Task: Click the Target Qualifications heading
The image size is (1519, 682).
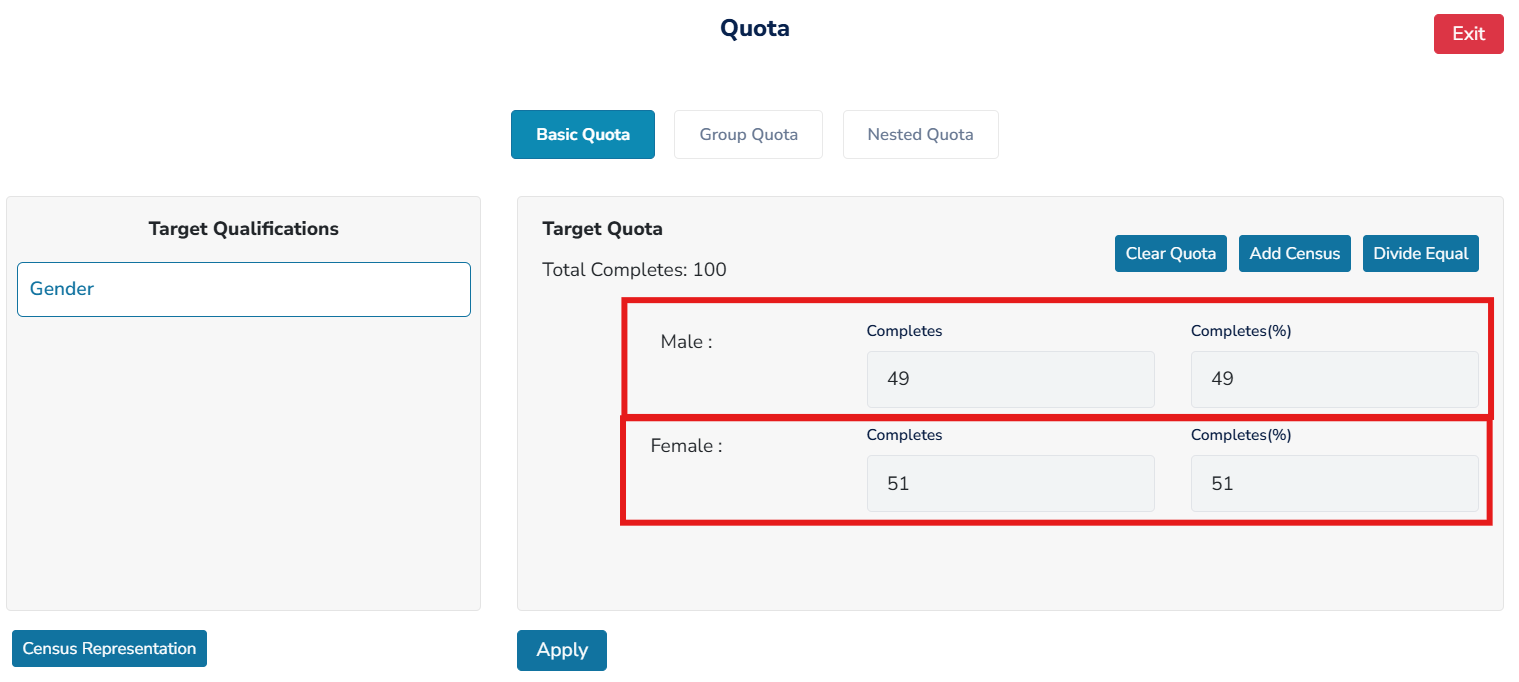Action: pyautogui.click(x=243, y=229)
